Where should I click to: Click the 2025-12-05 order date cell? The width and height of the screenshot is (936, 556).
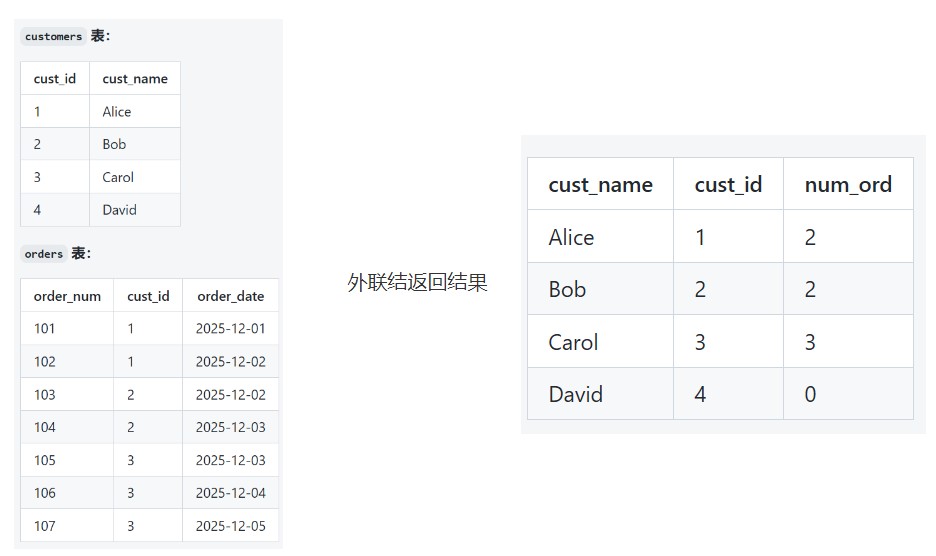pos(231,526)
